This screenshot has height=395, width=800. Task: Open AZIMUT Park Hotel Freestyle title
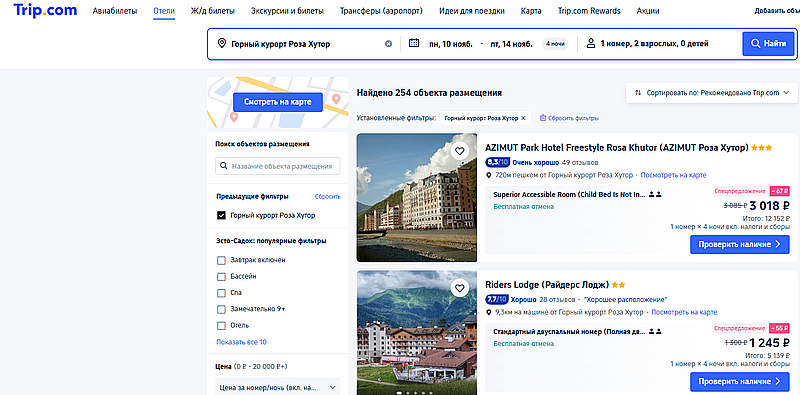(x=617, y=147)
